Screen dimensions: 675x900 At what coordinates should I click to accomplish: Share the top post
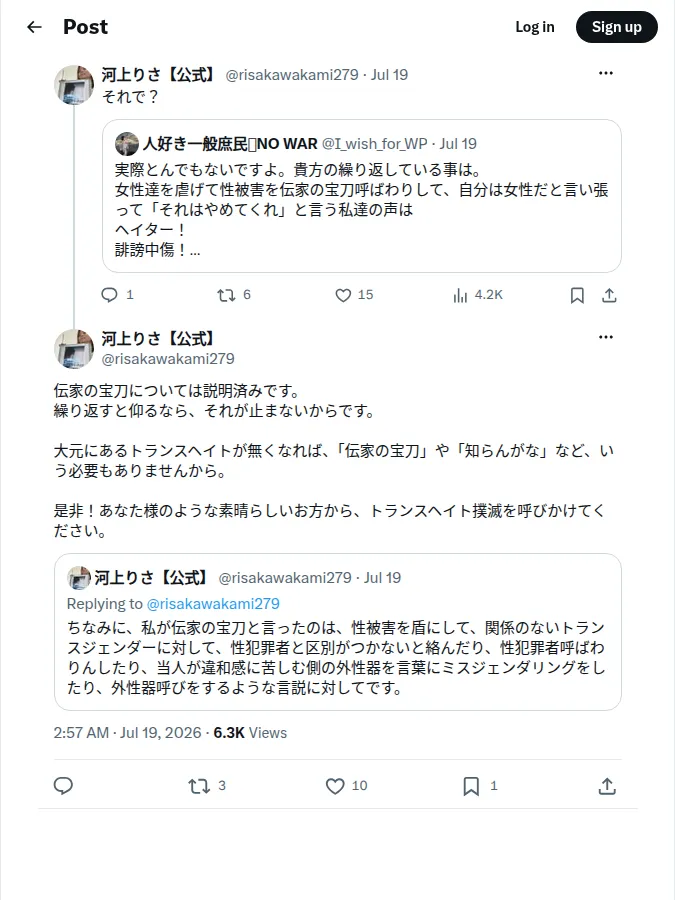tap(609, 295)
